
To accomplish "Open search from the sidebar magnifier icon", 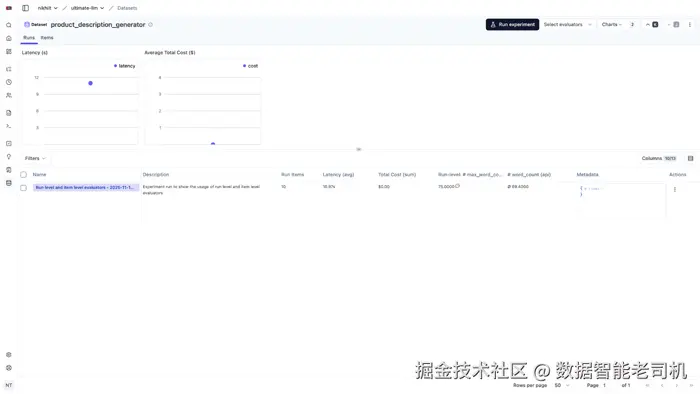I will (x=8, y=25).
